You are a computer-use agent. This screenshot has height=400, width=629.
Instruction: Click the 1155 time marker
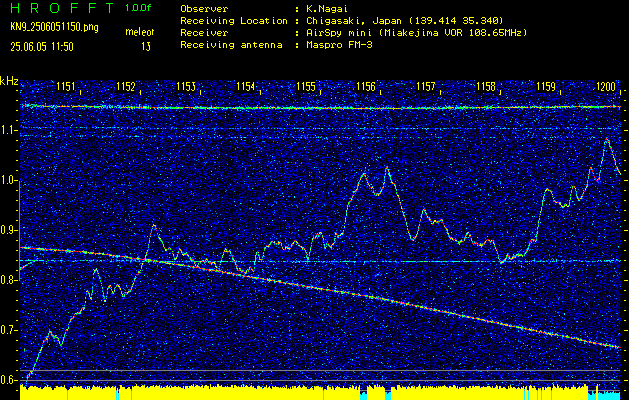coord(306,86)
